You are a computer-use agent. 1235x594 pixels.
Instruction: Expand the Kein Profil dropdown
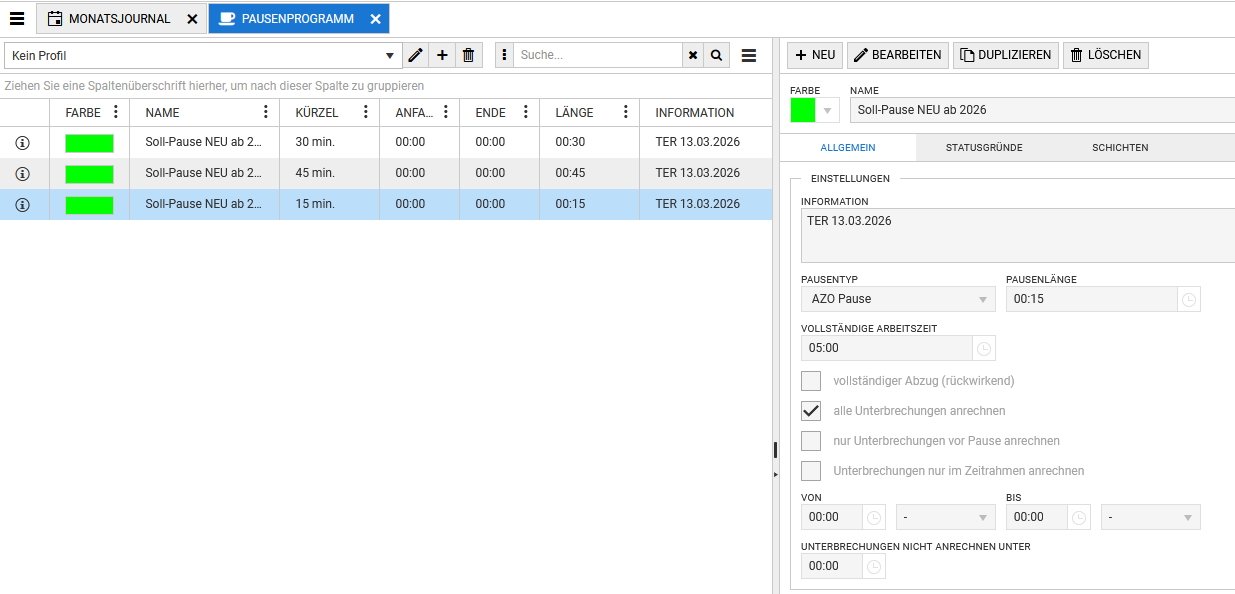(x=390, y=56)
